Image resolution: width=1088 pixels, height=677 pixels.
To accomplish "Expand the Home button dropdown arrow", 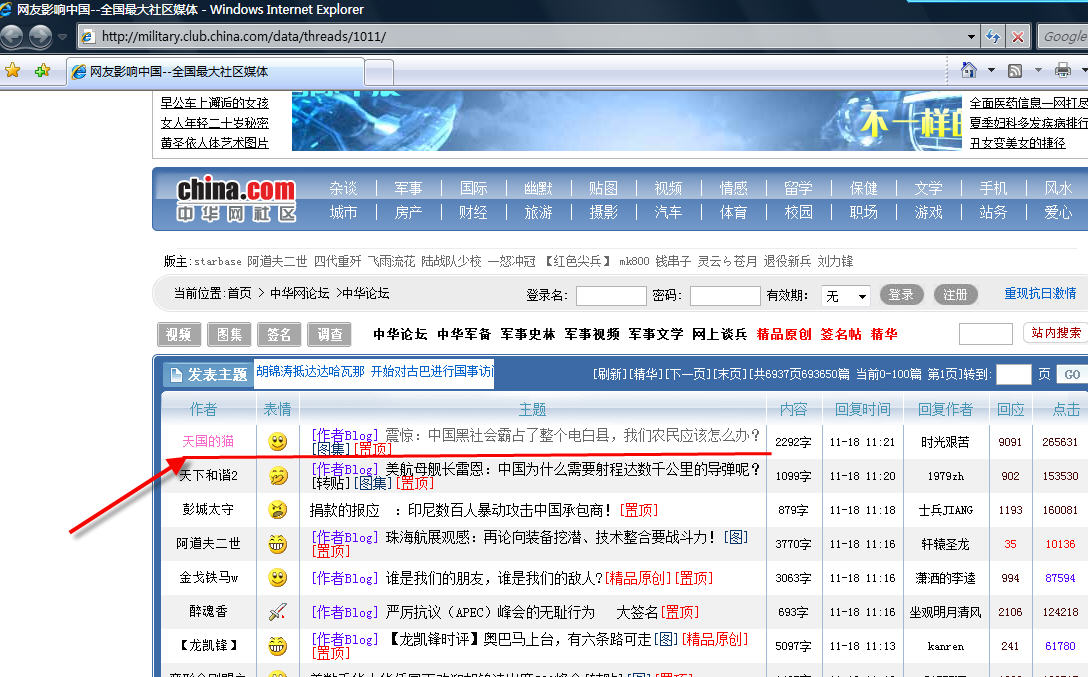I will pos(991,70).
